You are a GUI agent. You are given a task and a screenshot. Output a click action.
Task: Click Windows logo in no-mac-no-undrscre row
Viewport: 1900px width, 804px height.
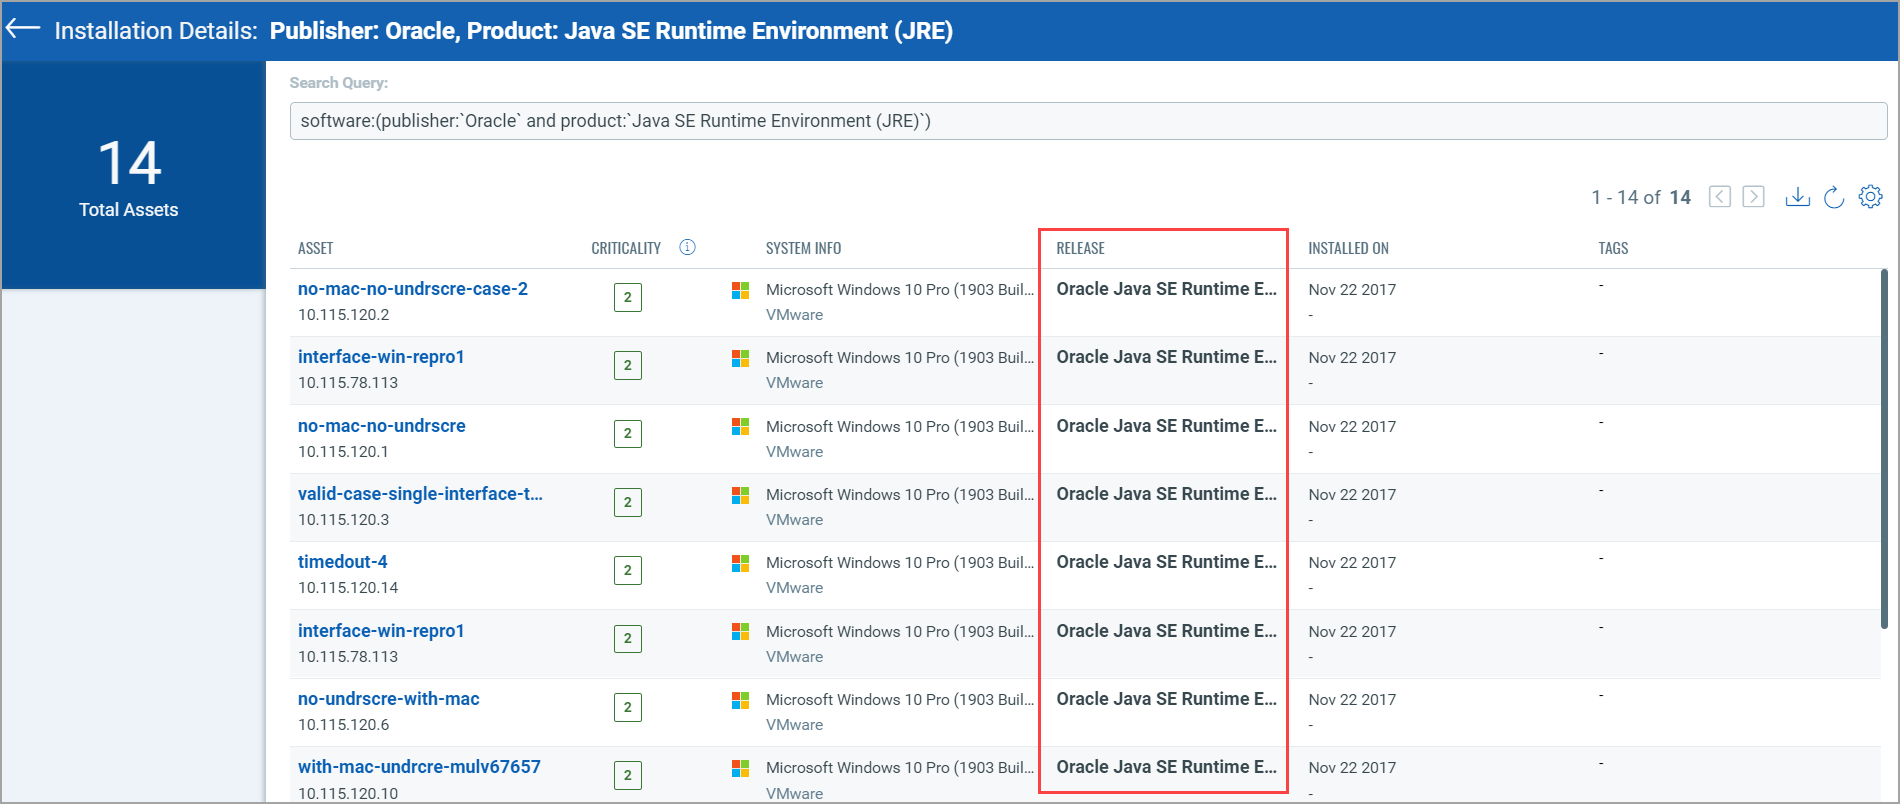tap(740, 427)
